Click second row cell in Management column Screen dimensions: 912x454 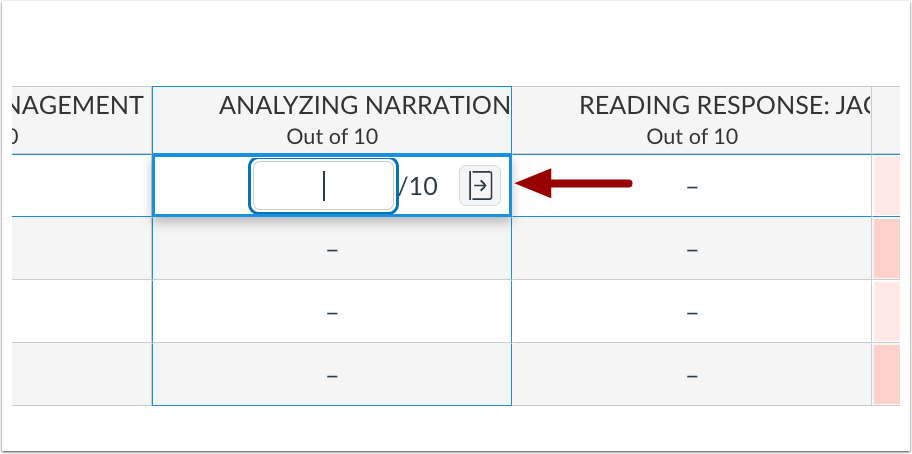point(82,249)
